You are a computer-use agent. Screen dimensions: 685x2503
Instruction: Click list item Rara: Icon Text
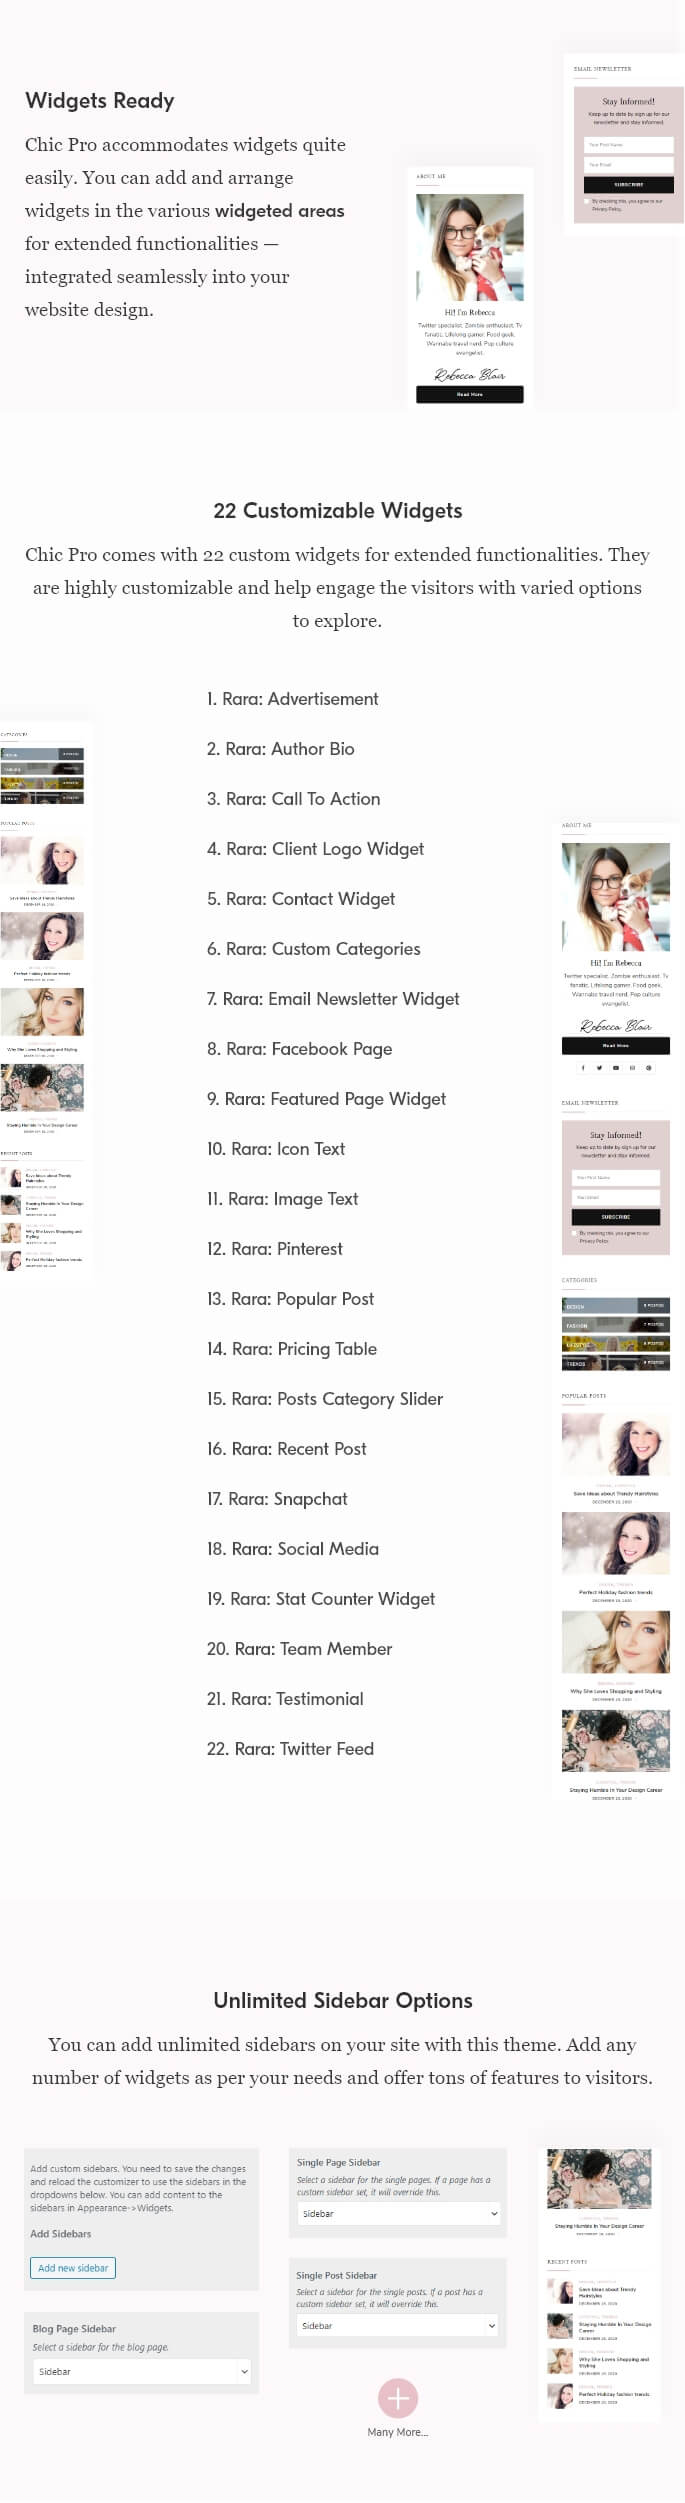pyautogui.click(x=275, y=1149)
